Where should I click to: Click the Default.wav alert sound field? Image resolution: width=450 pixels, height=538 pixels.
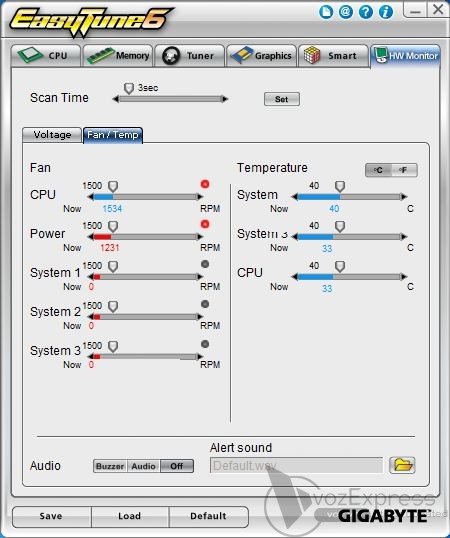click(x=296, y=465)
